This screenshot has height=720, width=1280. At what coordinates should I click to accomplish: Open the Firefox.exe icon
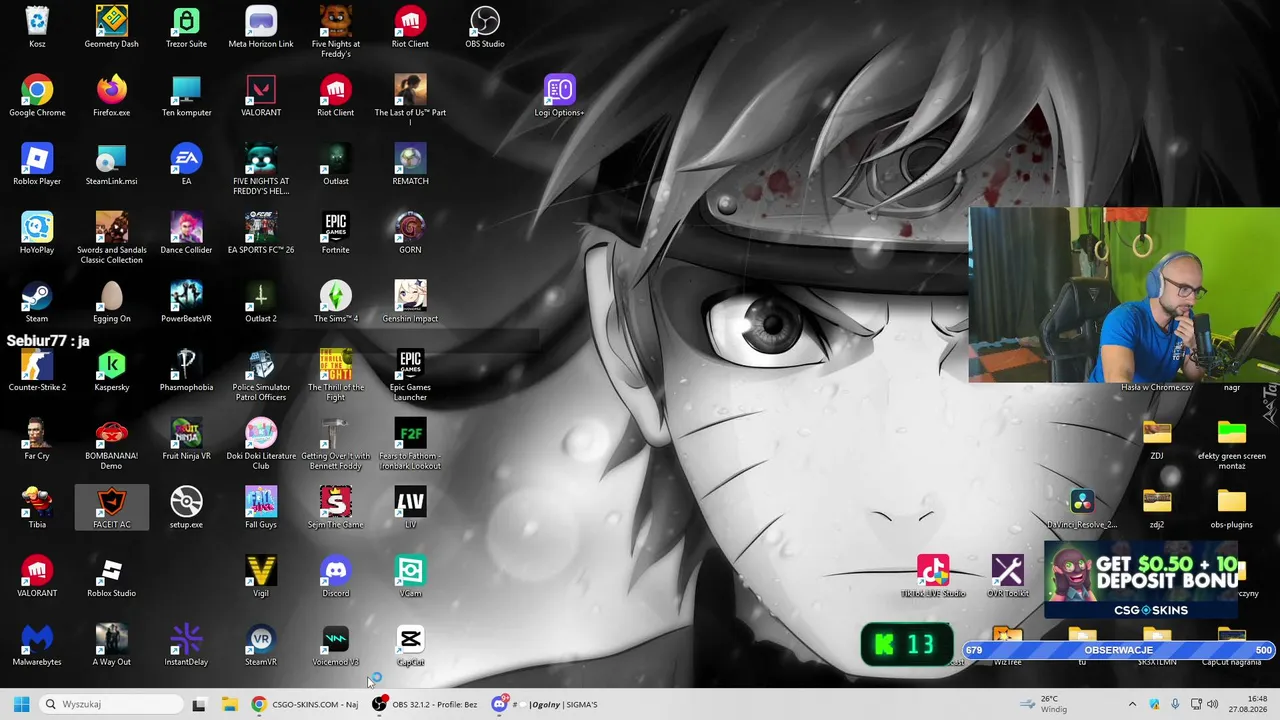tap(112, 96)
